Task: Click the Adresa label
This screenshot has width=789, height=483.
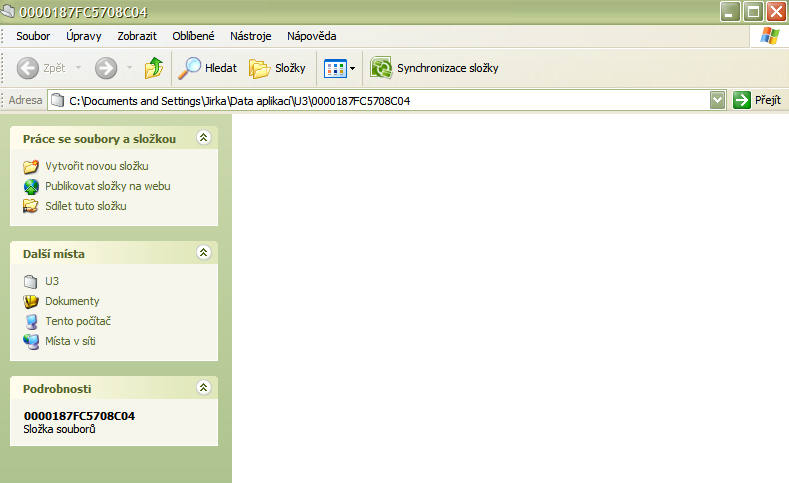Action: click(25, 100)
